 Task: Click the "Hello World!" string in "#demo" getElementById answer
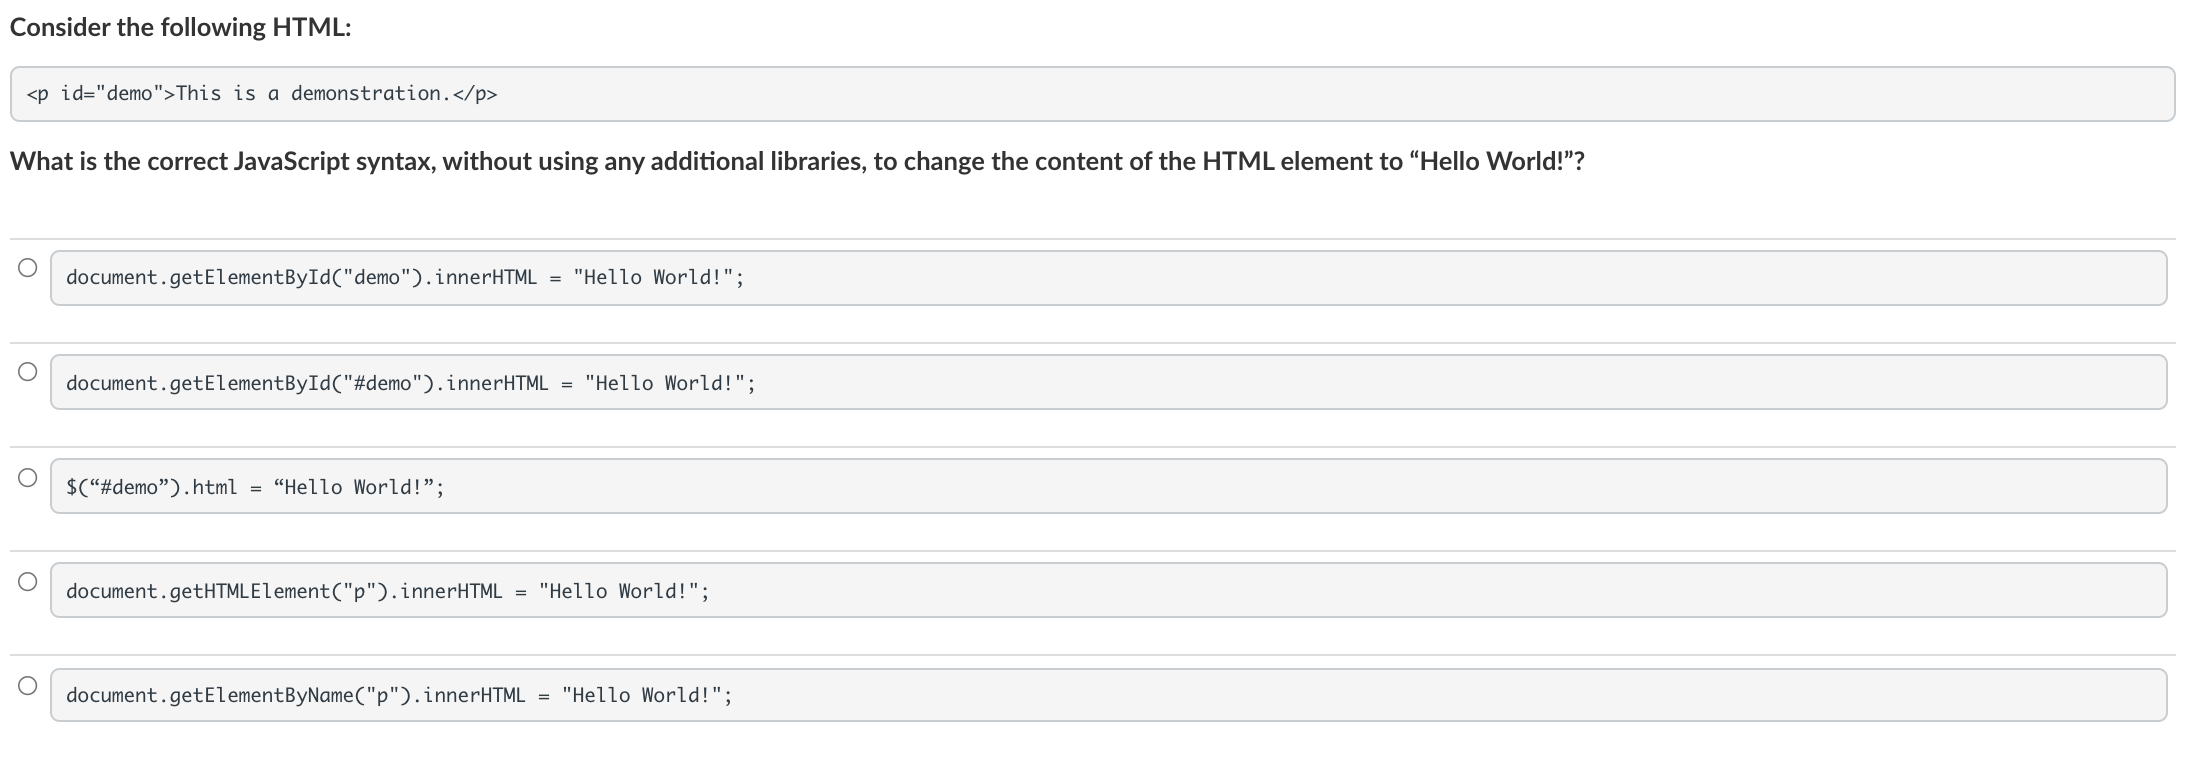point(666,383)
